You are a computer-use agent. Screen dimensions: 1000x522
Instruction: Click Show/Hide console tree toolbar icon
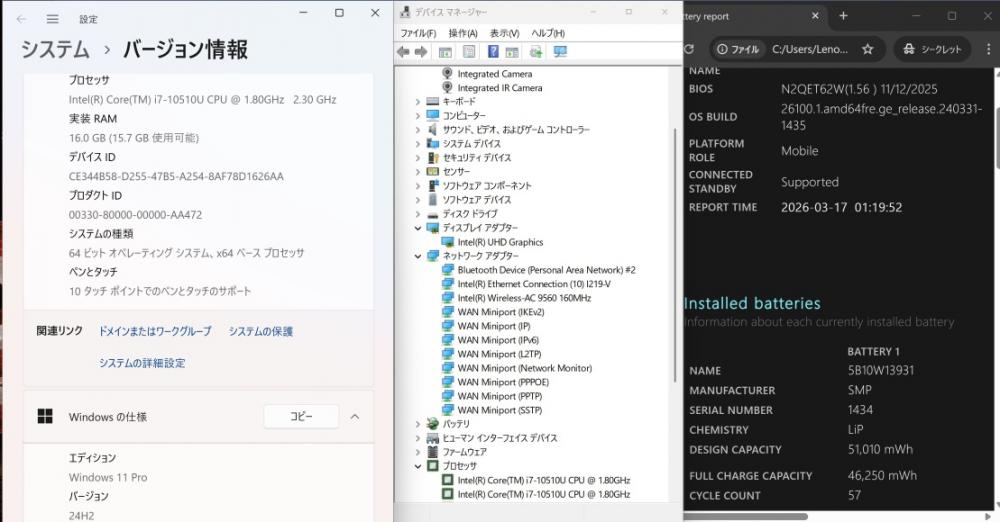445,52
